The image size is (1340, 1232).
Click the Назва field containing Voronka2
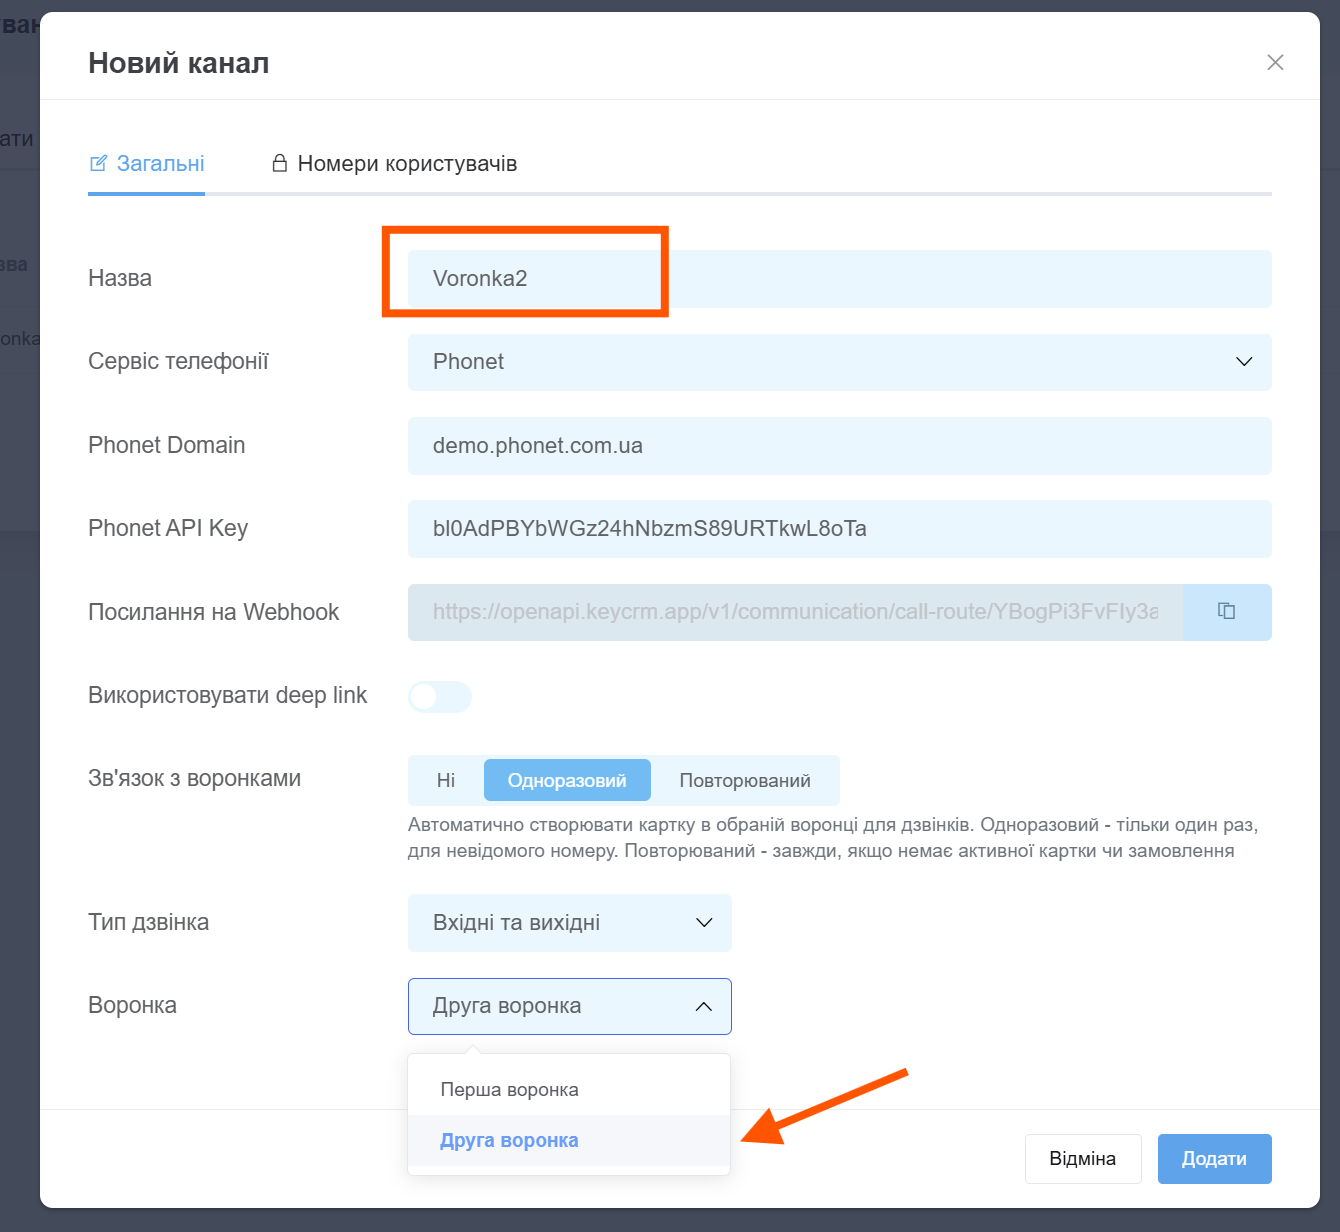pos(838,279)
